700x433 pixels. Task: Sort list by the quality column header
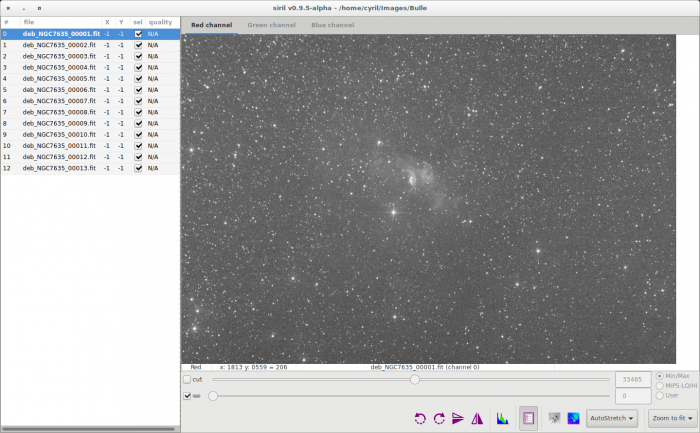162,22
